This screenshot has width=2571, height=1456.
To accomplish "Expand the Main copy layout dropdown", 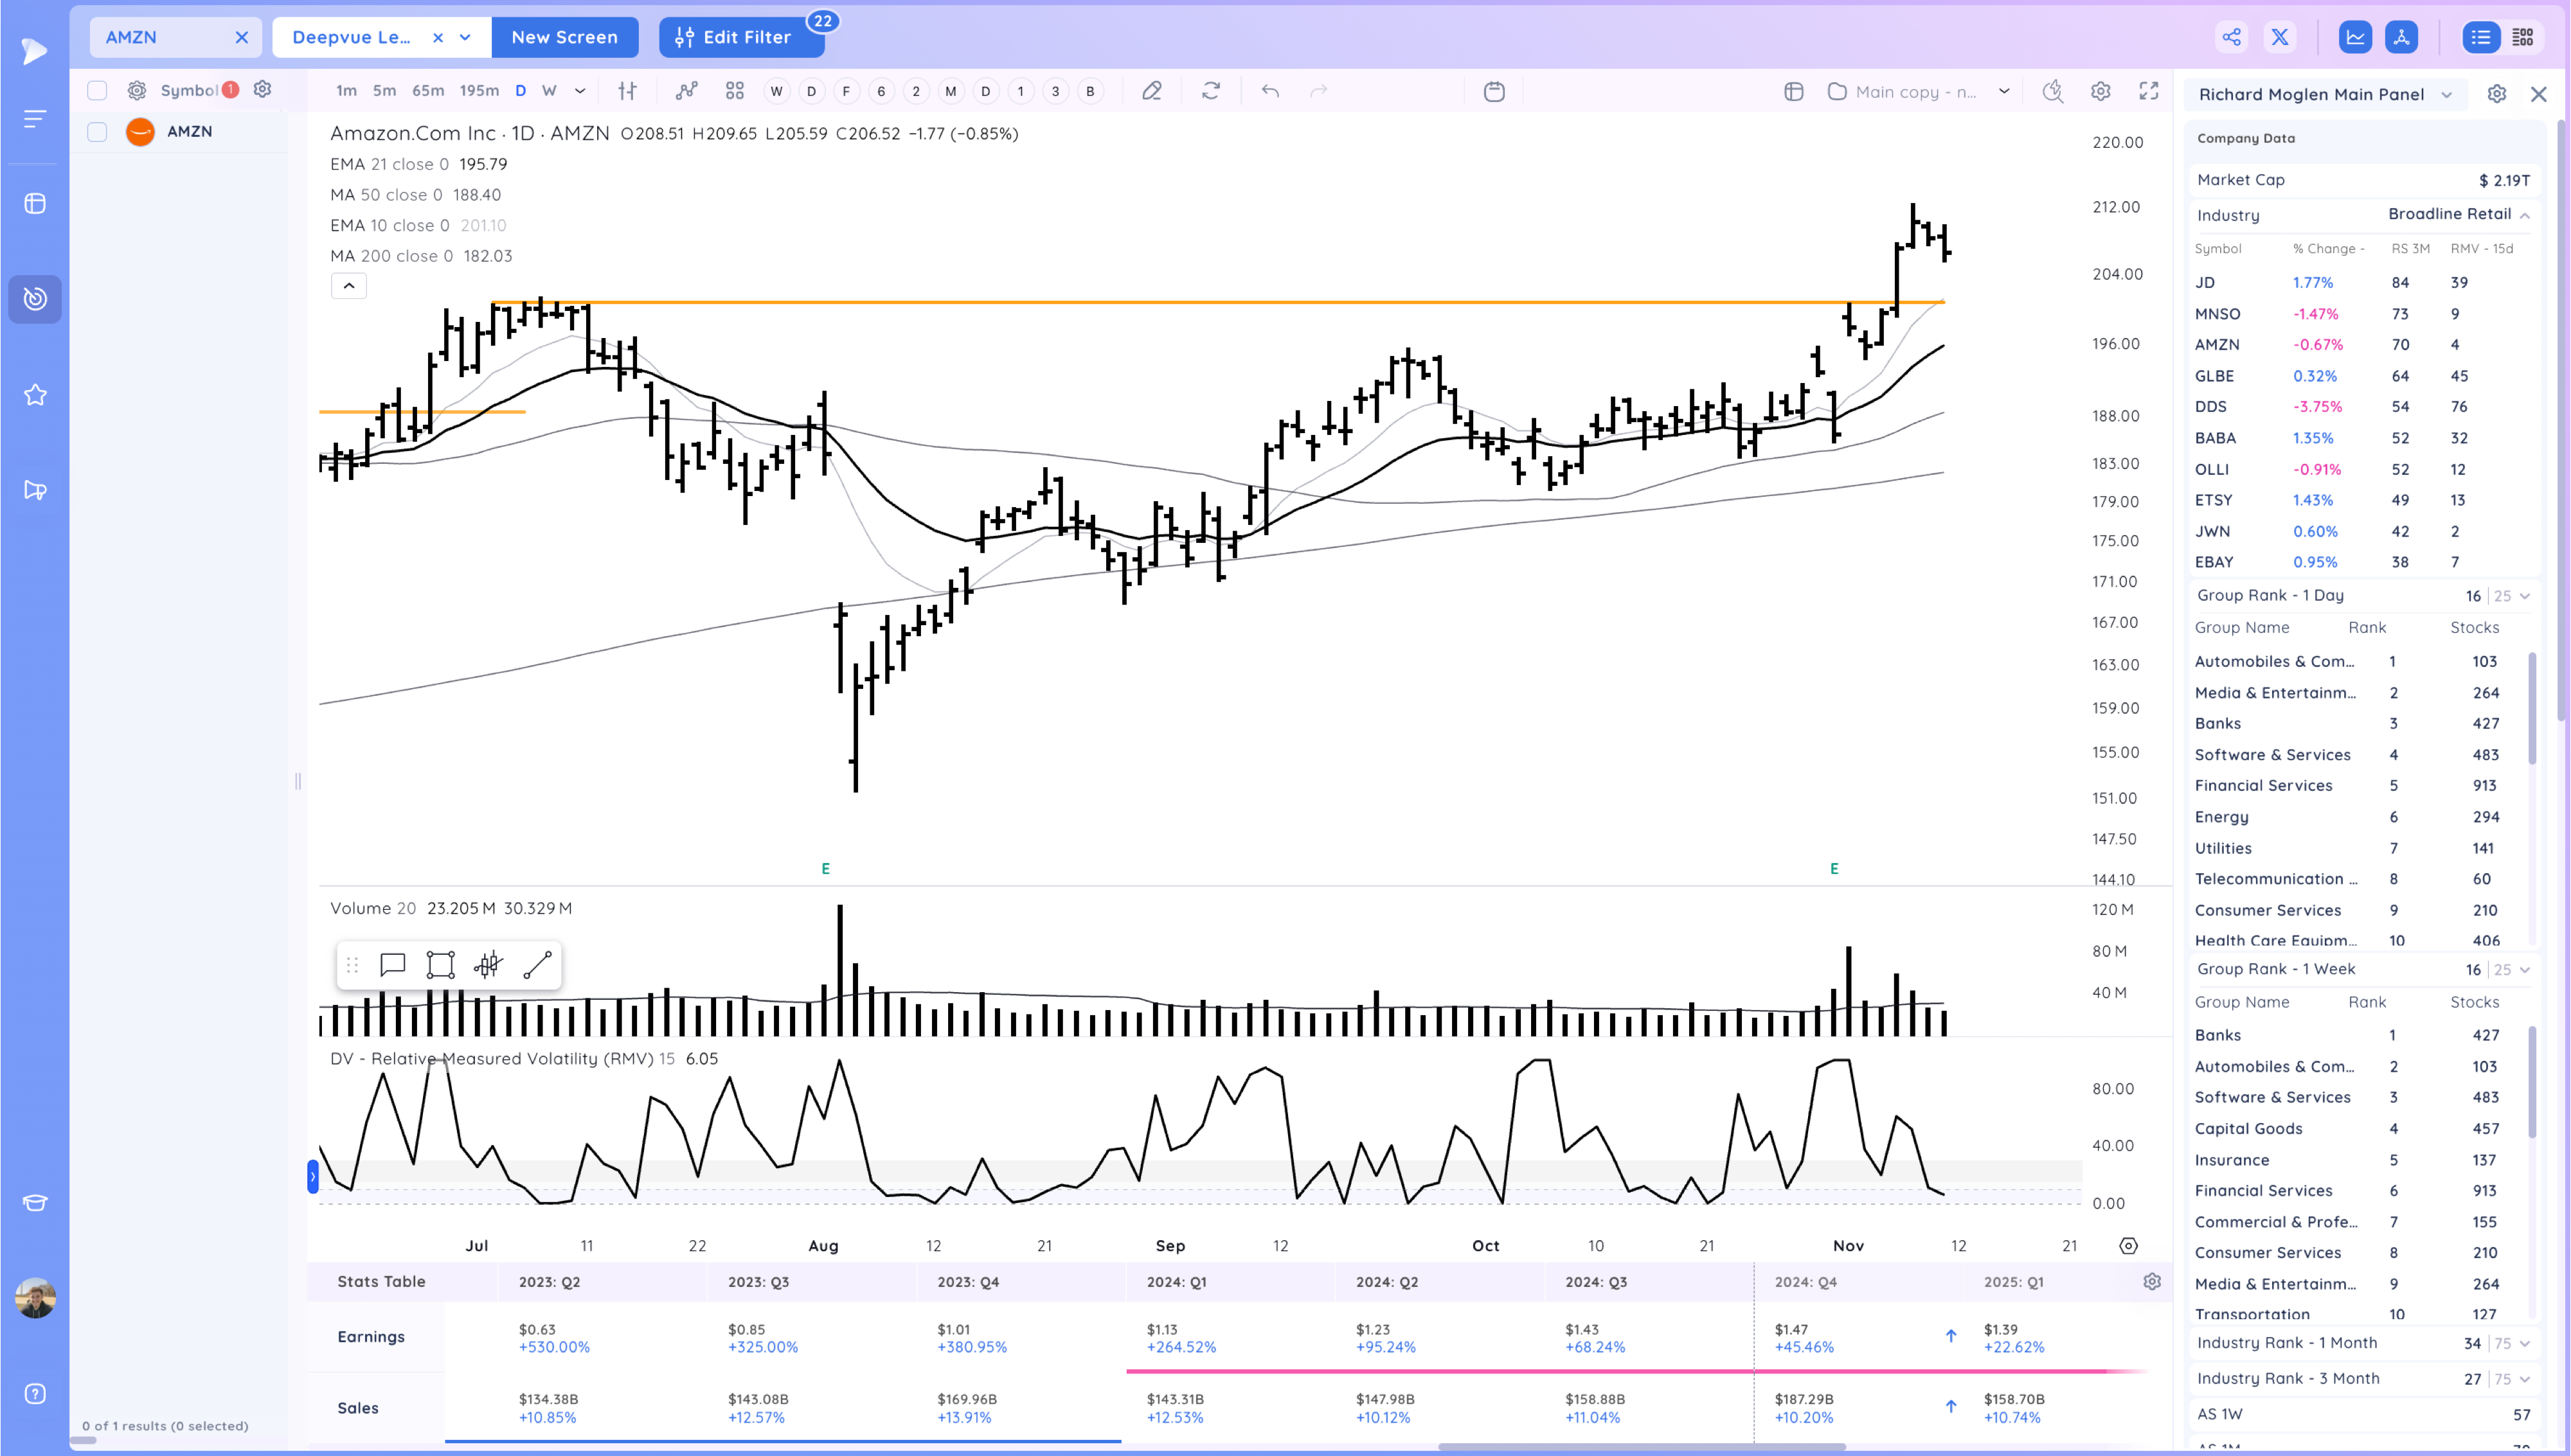I will 2004,91.
